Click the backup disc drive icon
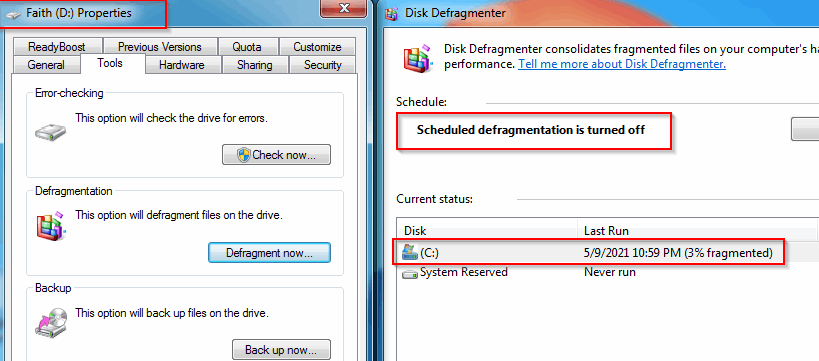This screenshot has width=819, height=361. click(51, 321)
